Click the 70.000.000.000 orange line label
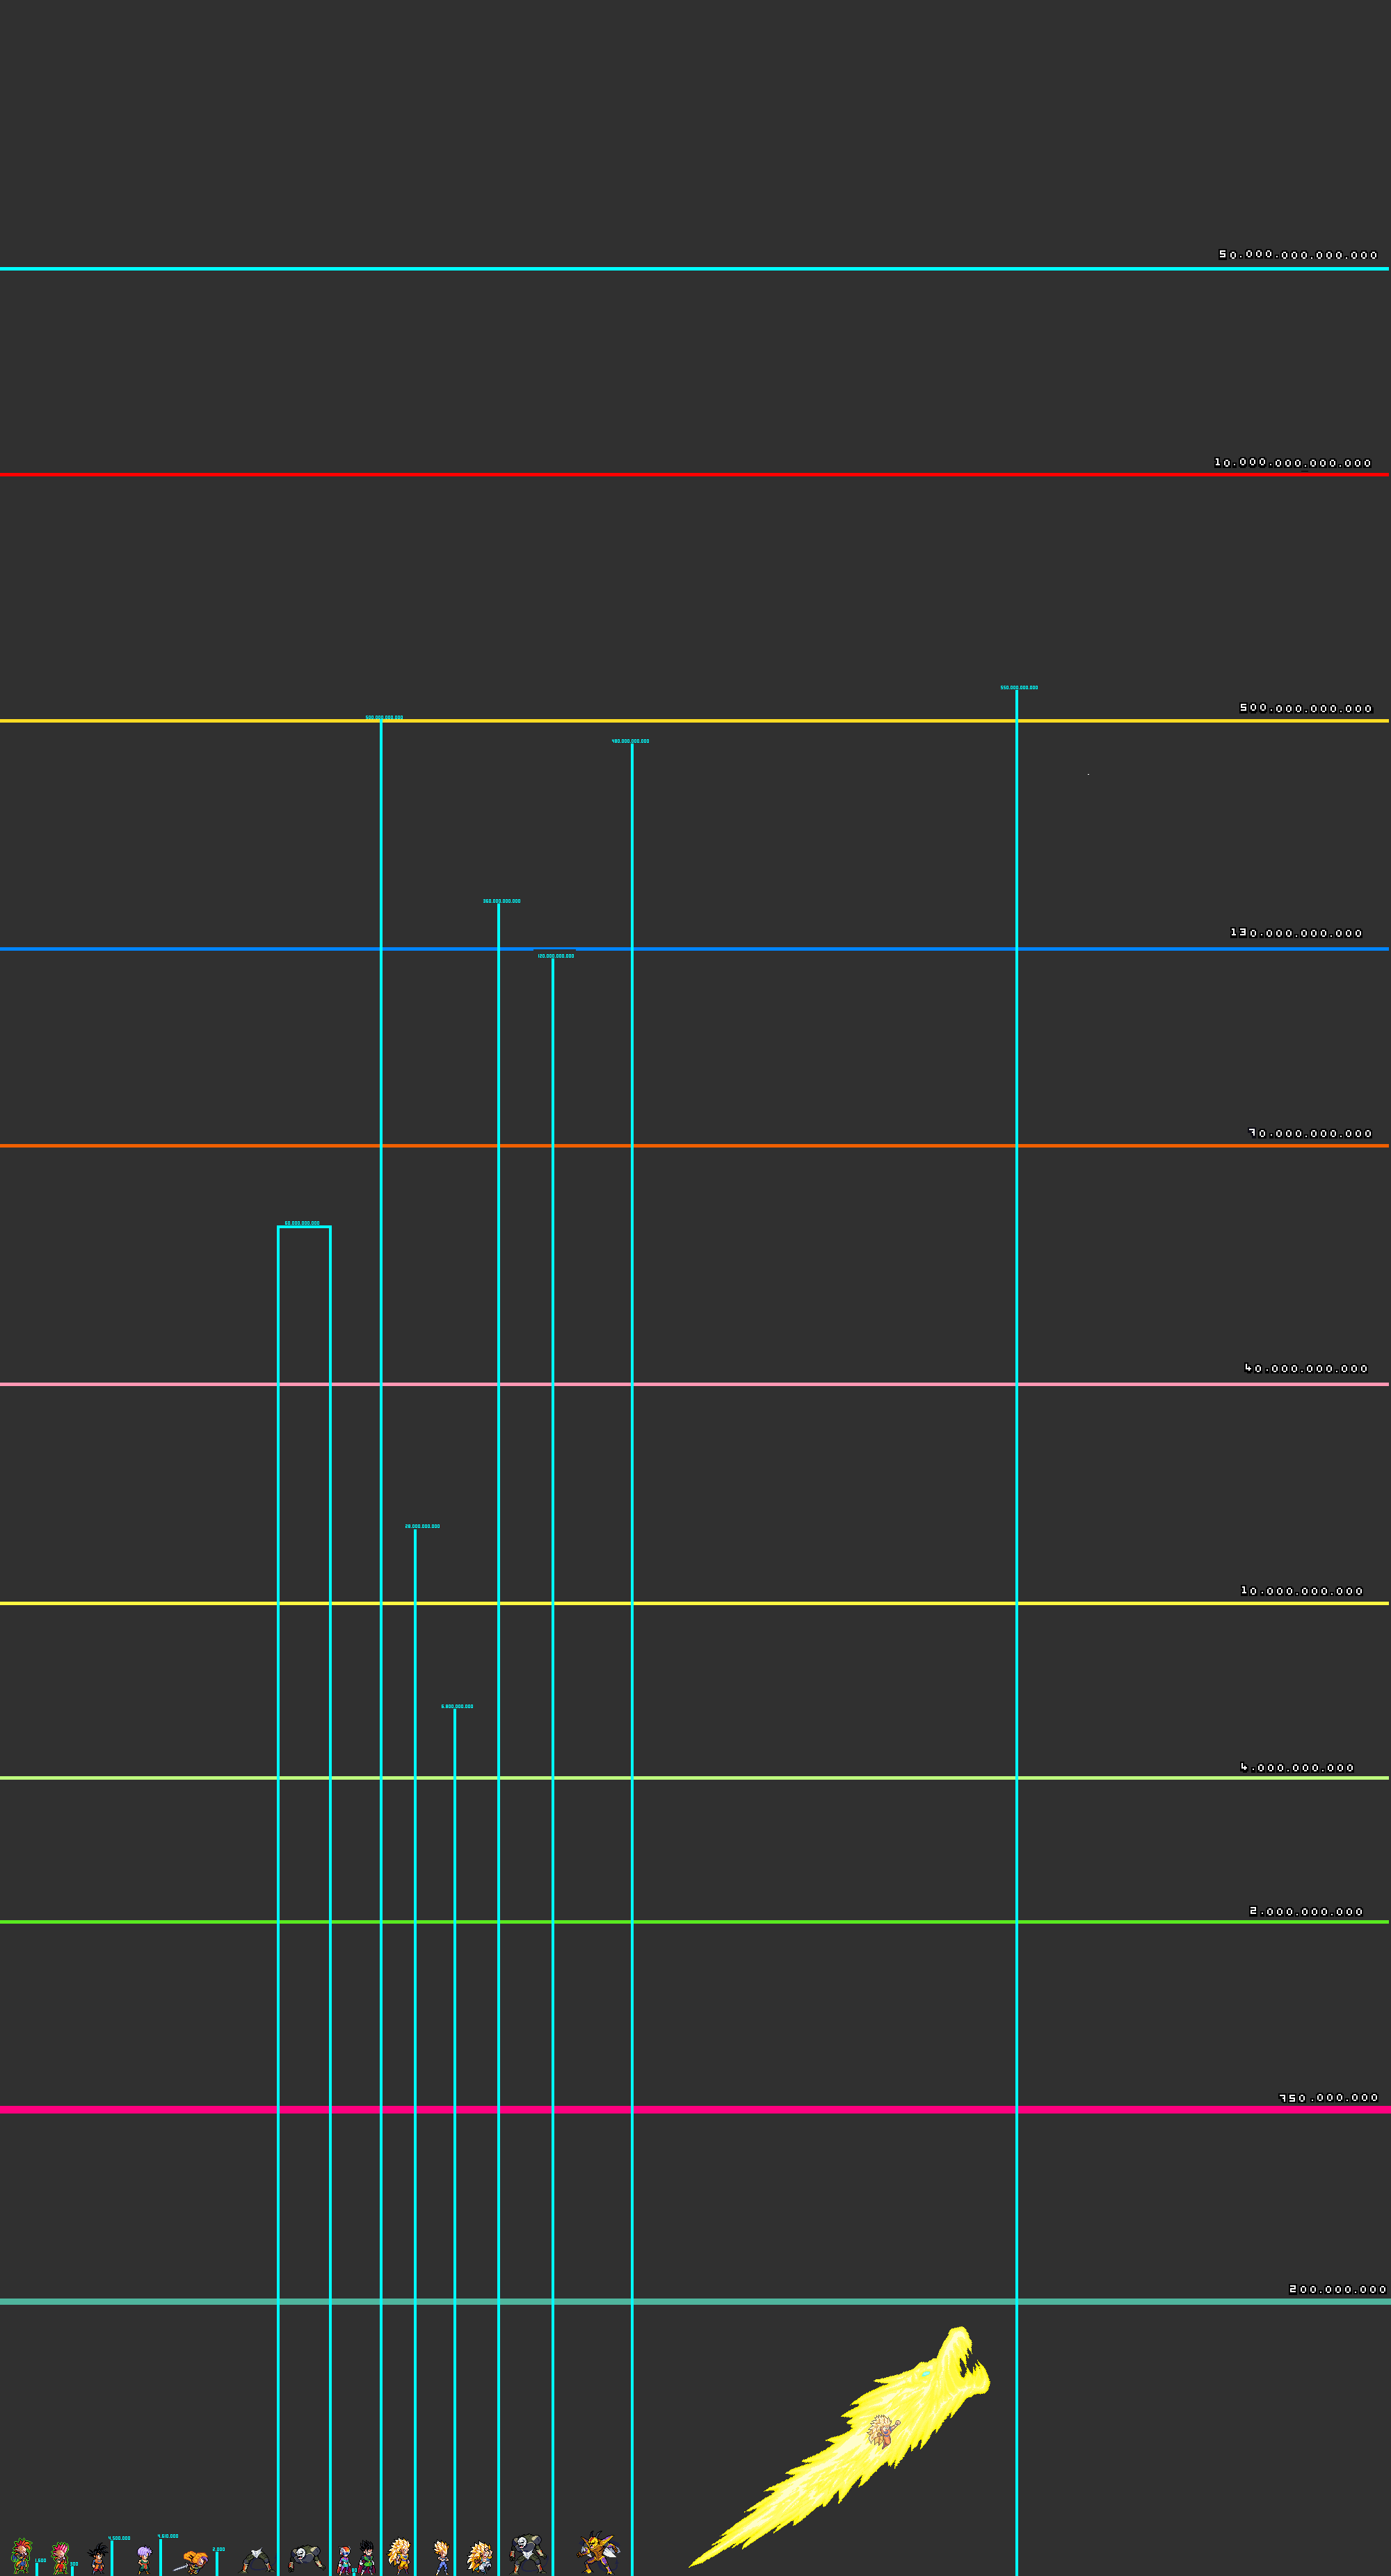This screenshot has height=2576, width=1391. point(1309,1134)
